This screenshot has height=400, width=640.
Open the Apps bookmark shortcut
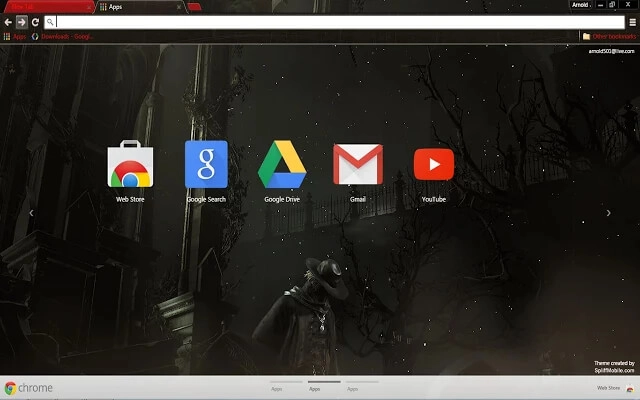[15, 36]
